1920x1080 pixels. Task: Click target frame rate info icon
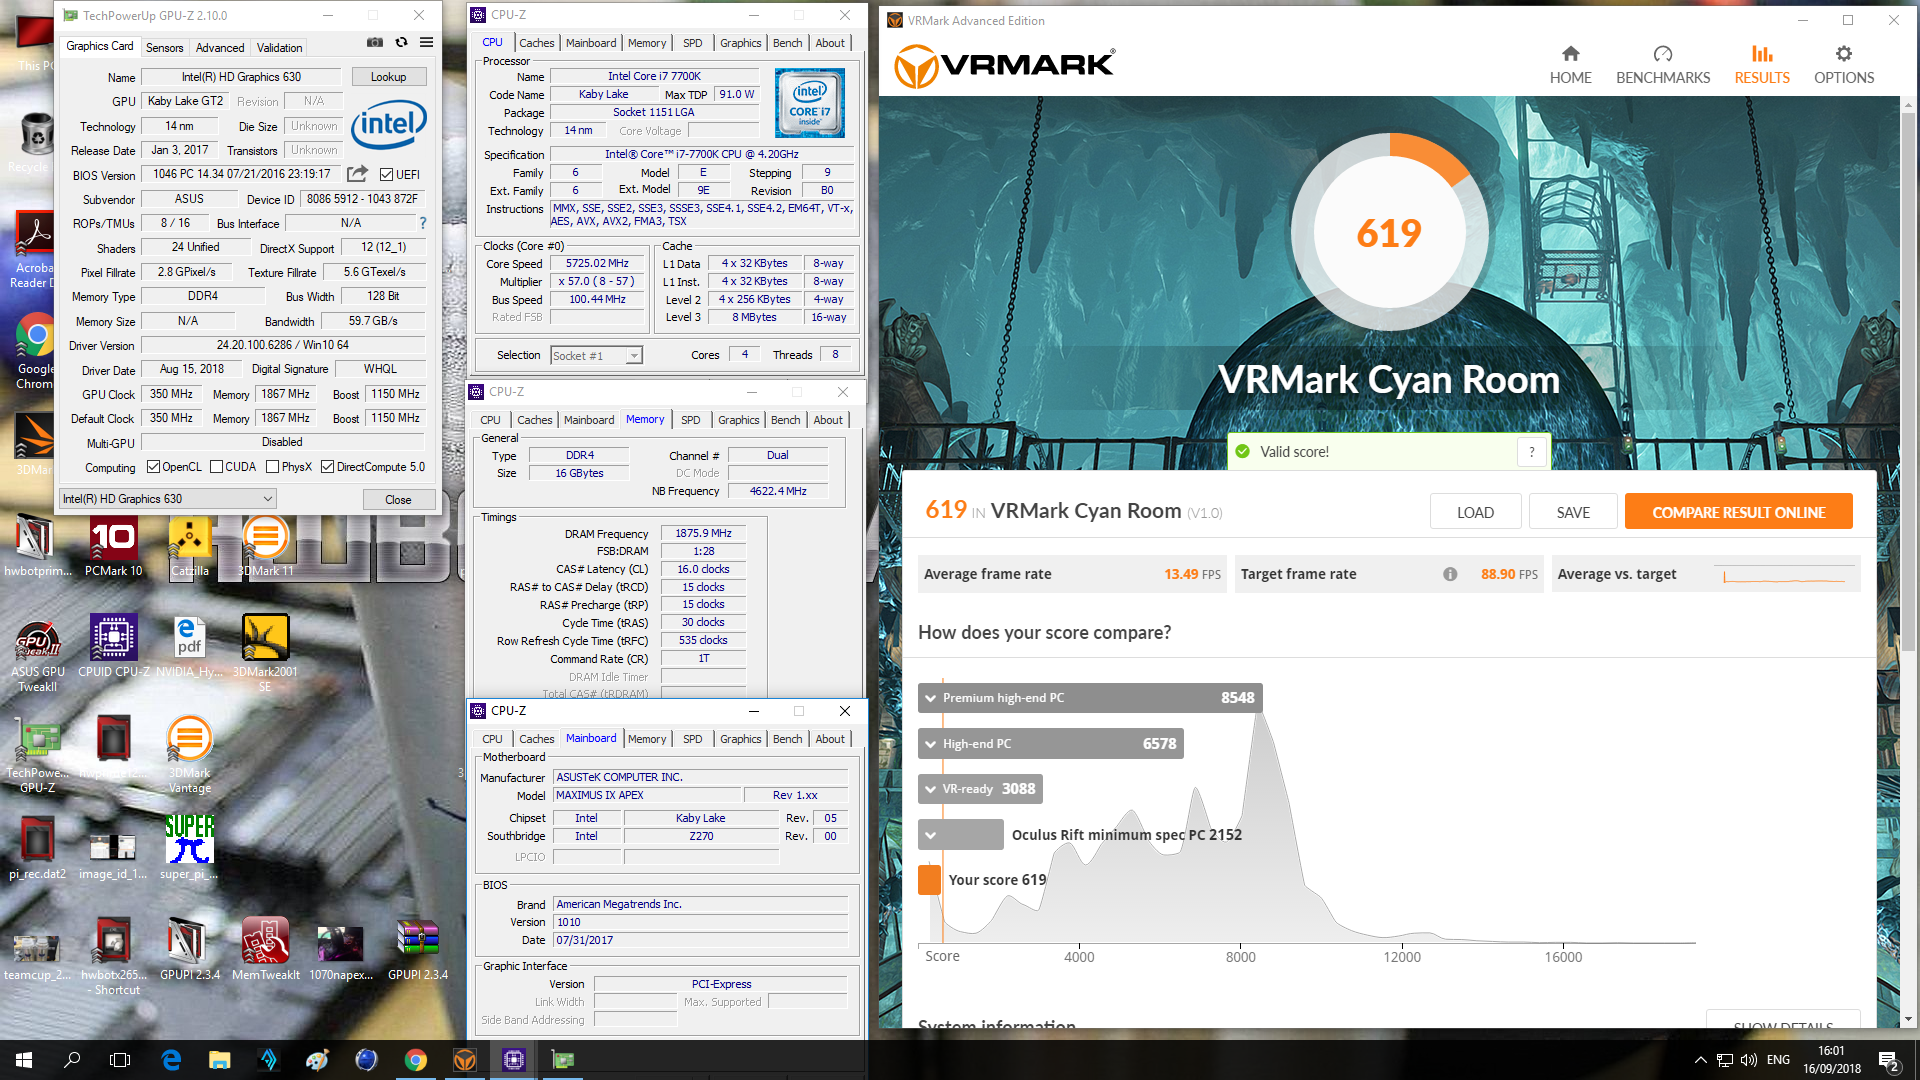pyautogui.click(x=1450, y=574)
